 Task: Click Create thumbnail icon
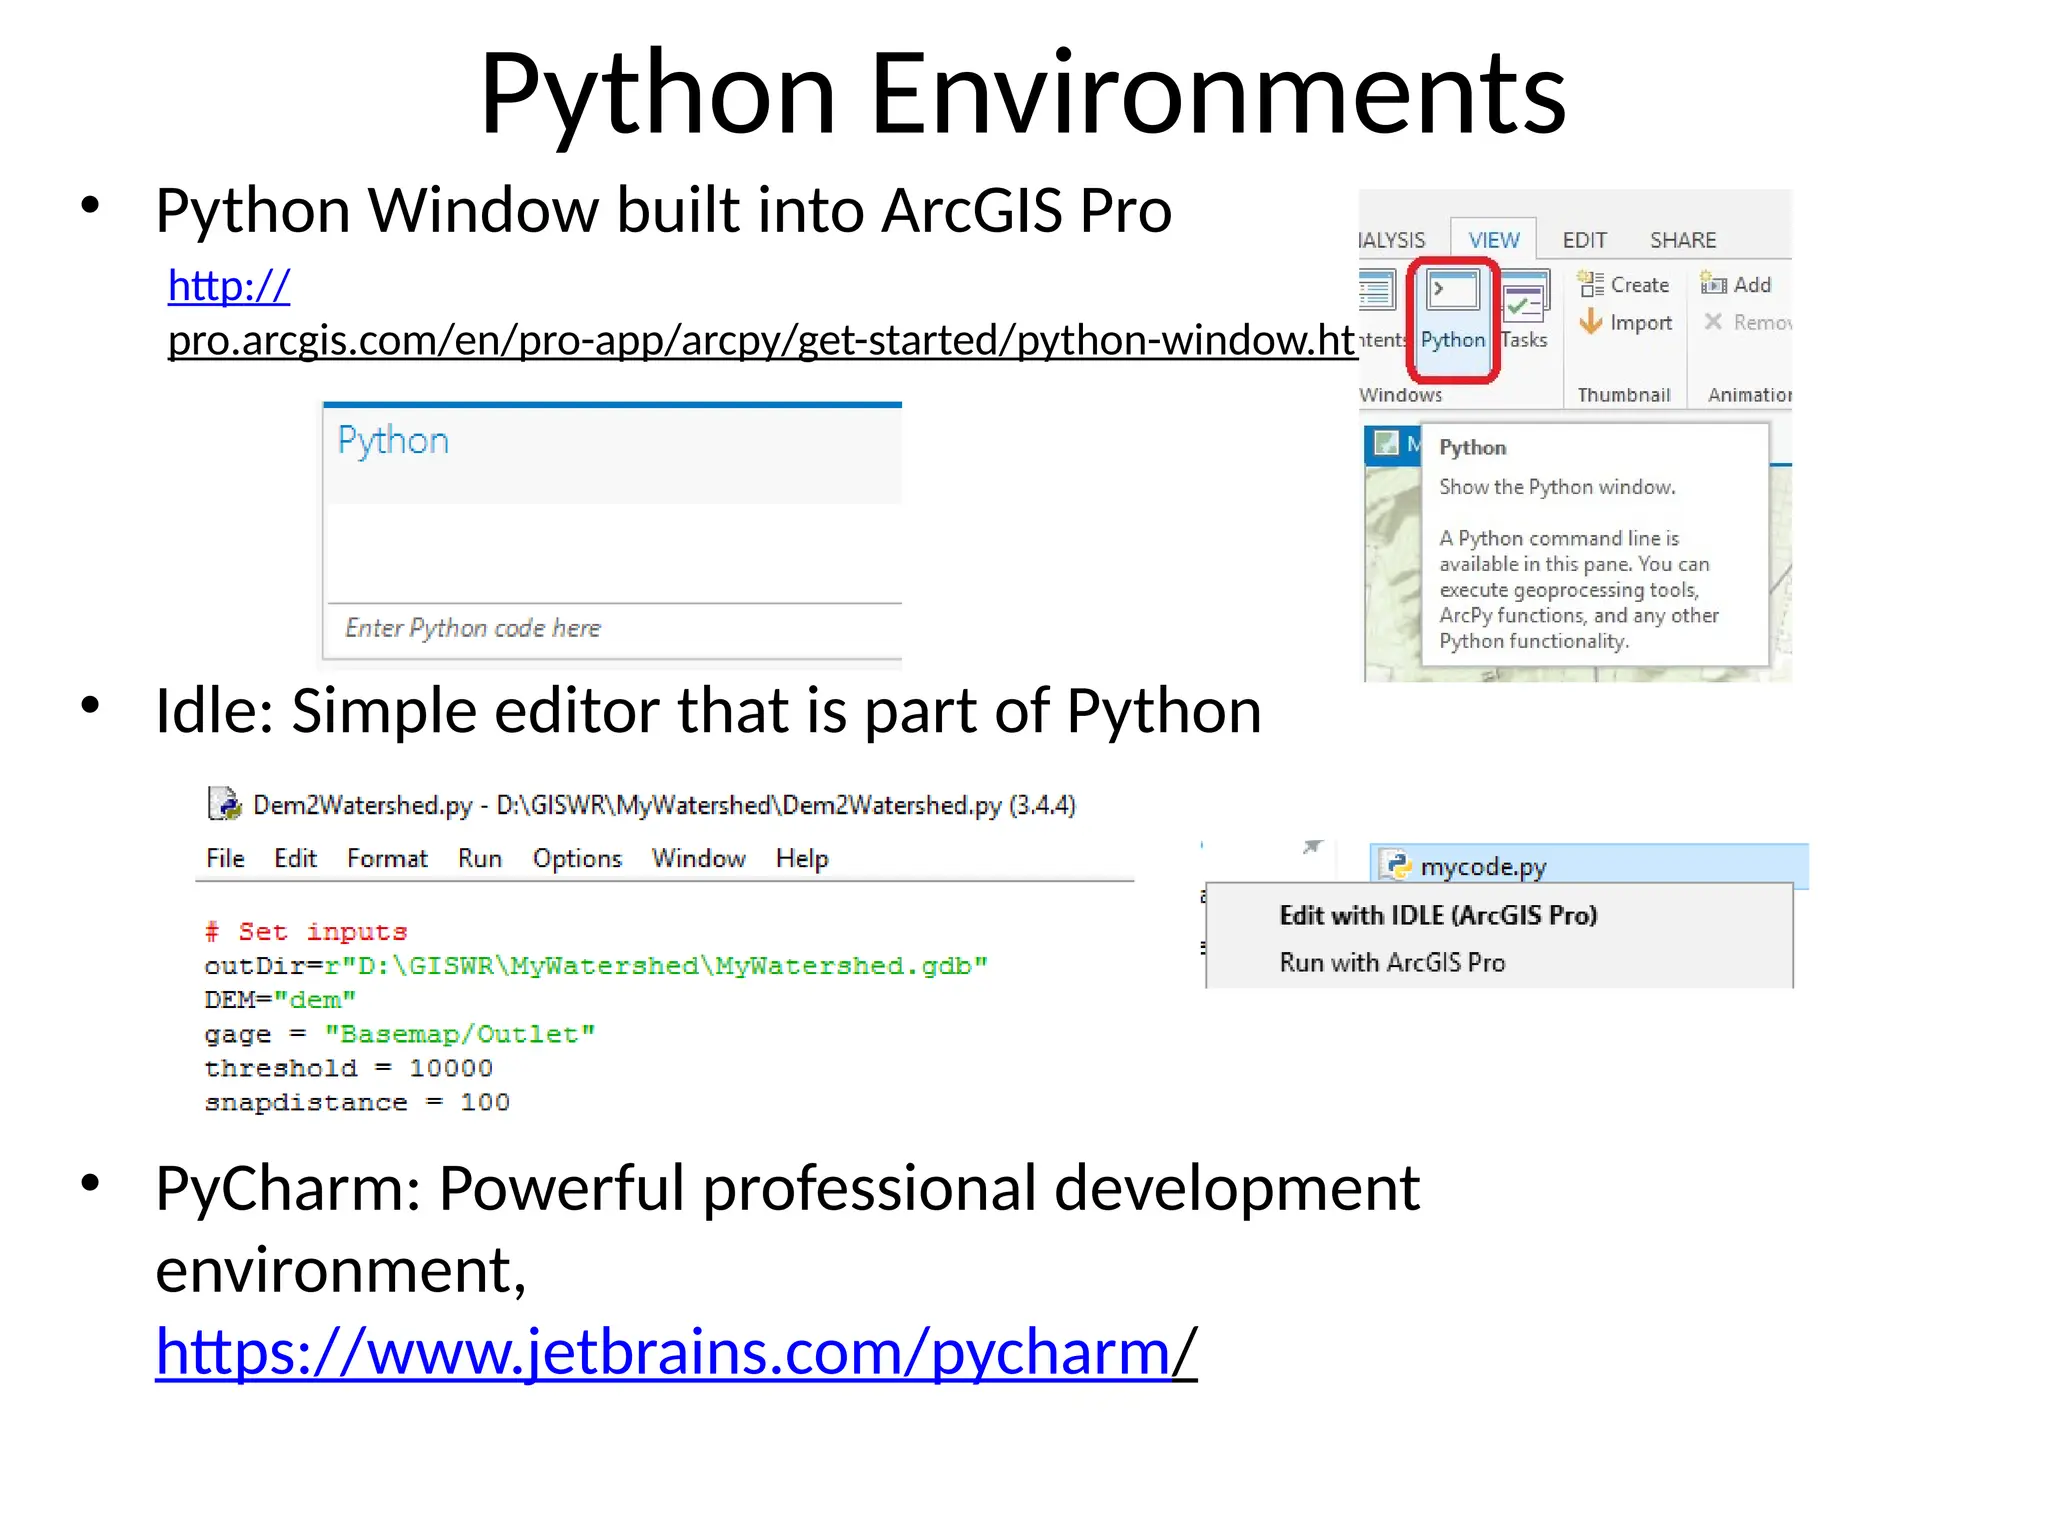click(1590, 285)
